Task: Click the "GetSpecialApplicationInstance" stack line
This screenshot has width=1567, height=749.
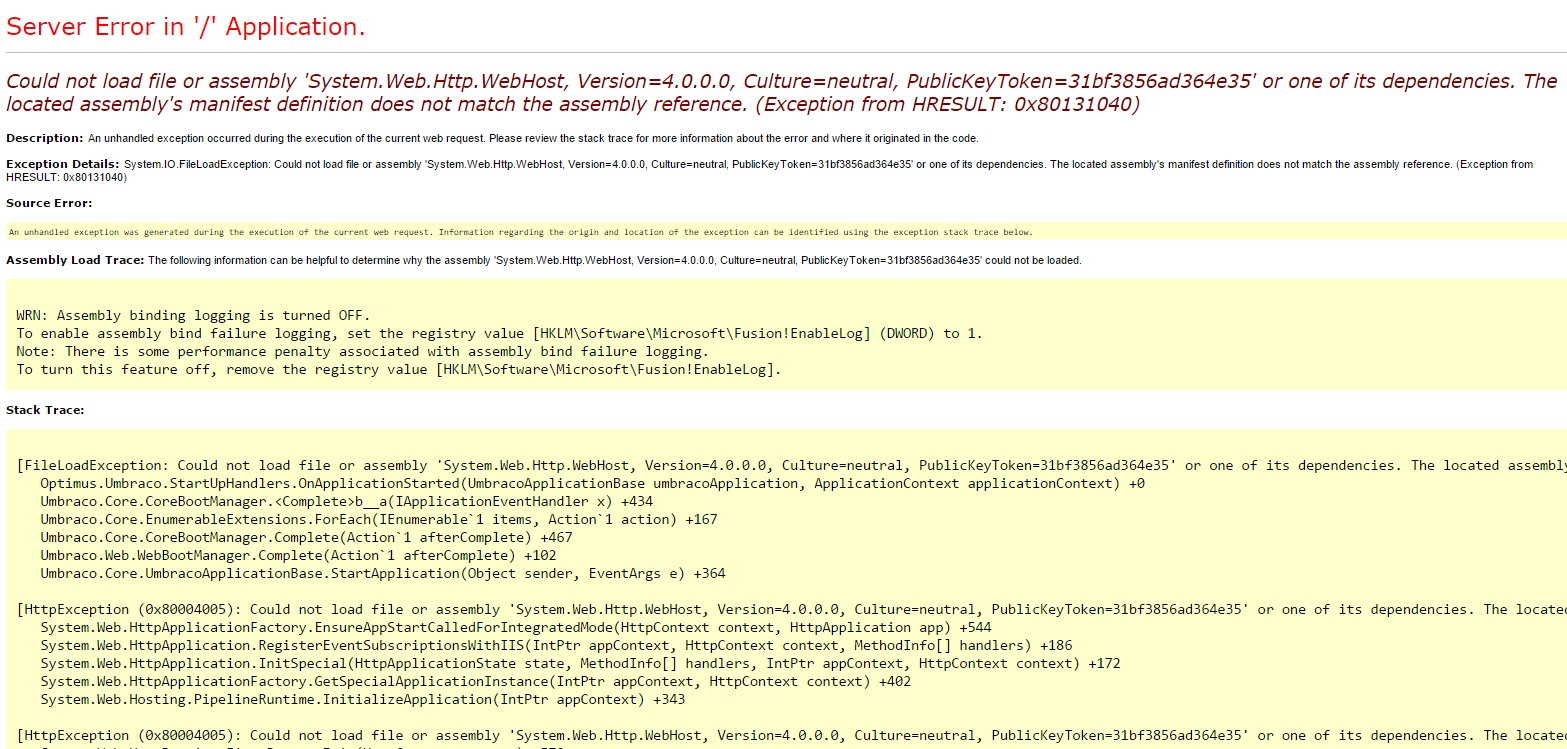Action: pos(475,681)
